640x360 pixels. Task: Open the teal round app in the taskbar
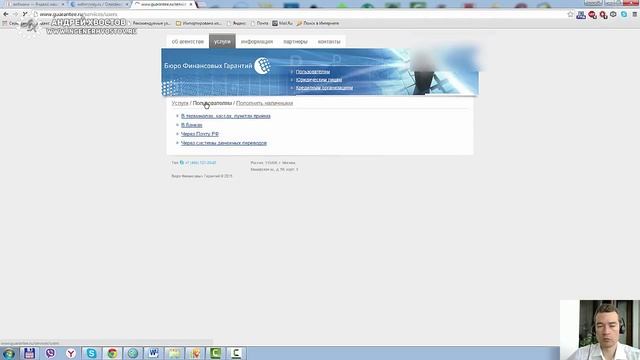[133, 353]
